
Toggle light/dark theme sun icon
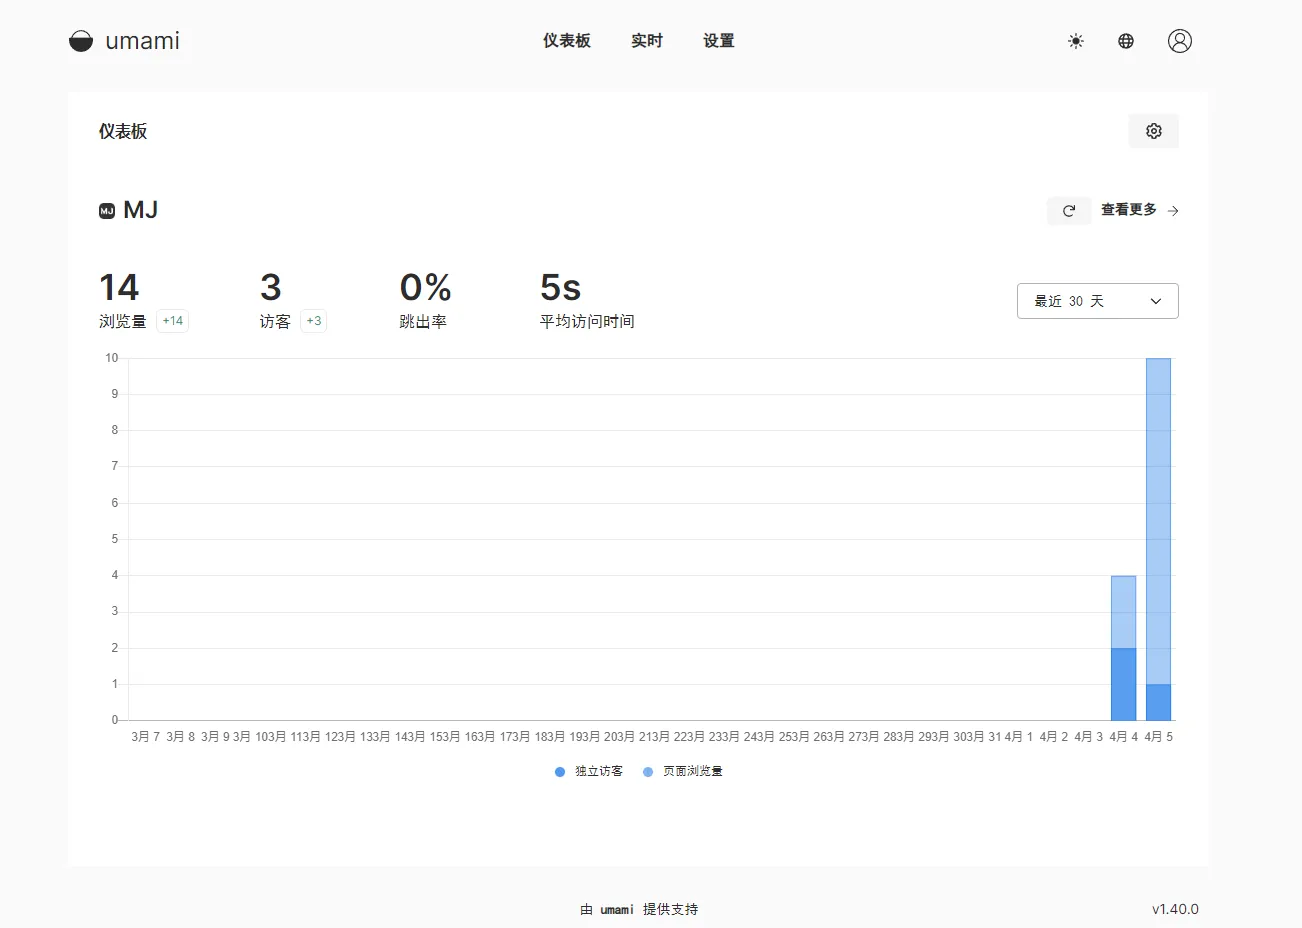click(1076, 41)
